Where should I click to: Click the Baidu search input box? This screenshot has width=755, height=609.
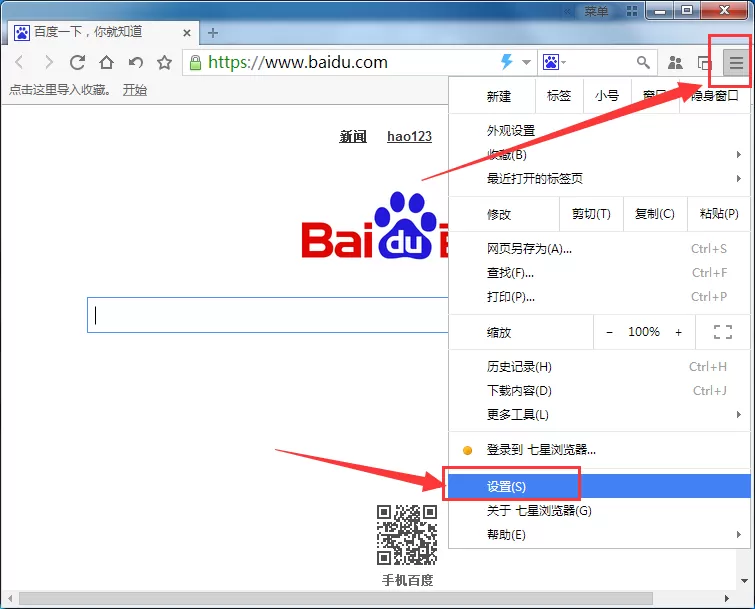click(x=268, y=315)
